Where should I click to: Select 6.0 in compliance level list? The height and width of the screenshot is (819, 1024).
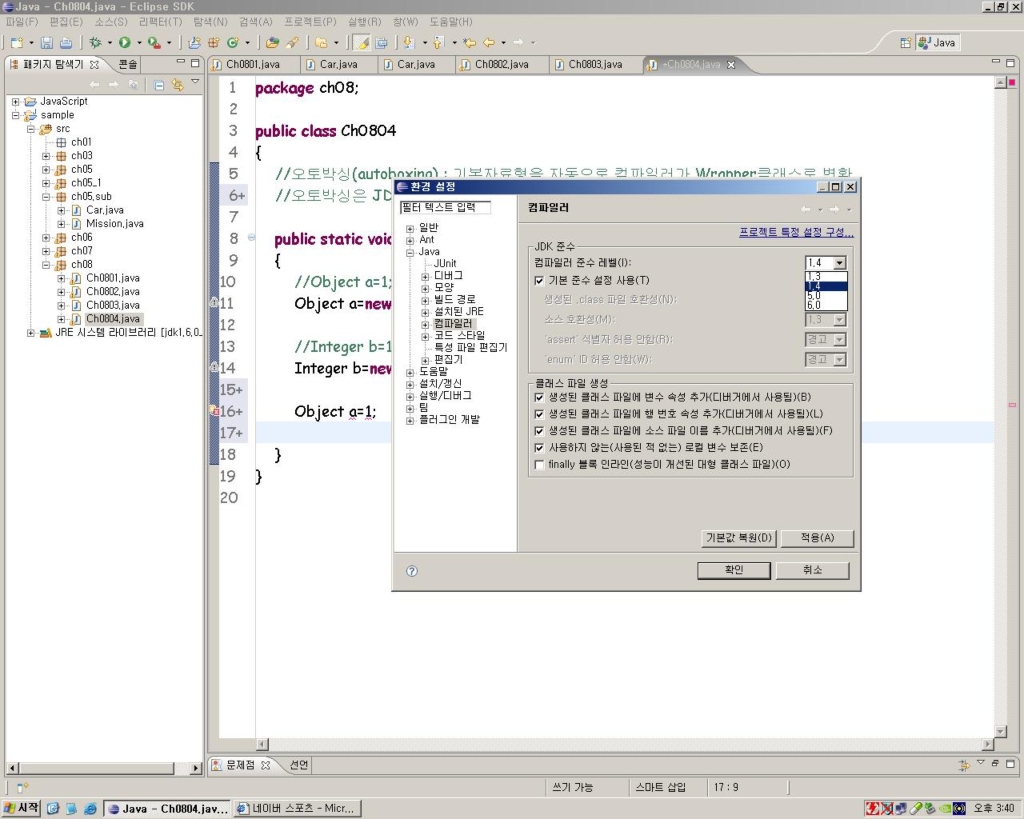[826, 305]
